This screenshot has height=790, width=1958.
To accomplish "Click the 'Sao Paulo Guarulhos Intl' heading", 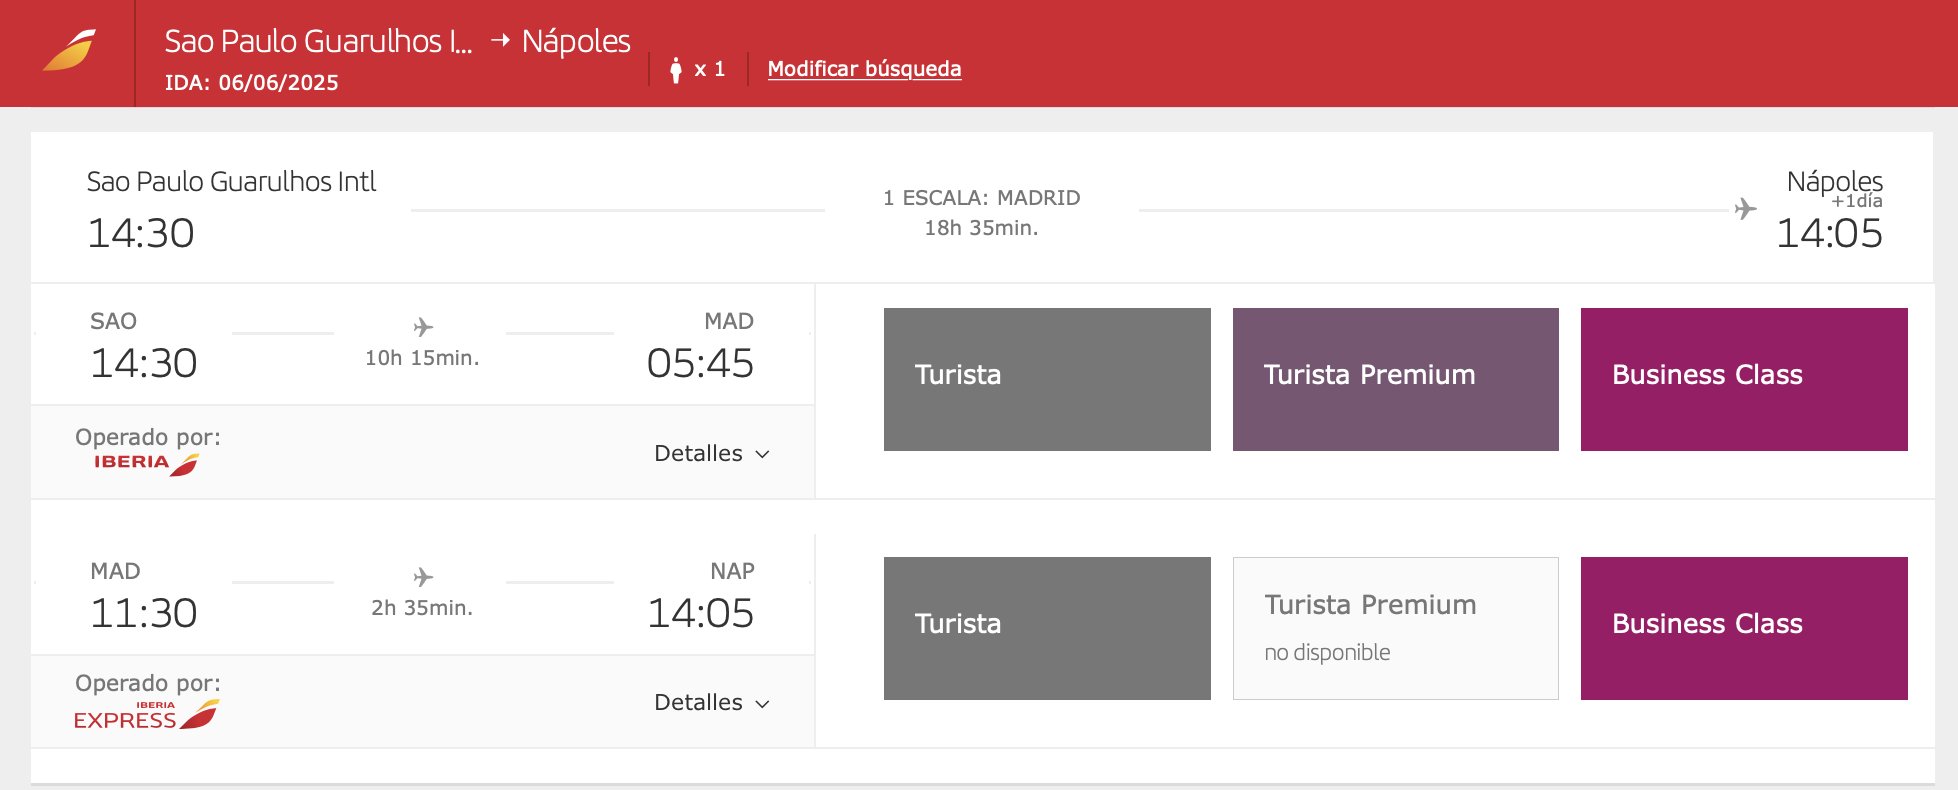I will click(231, 182).
